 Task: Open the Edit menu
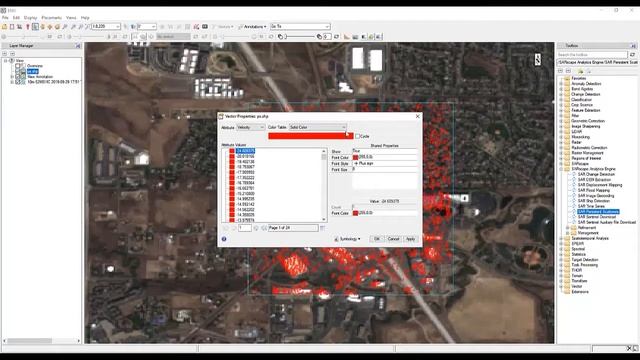[16, 18]
